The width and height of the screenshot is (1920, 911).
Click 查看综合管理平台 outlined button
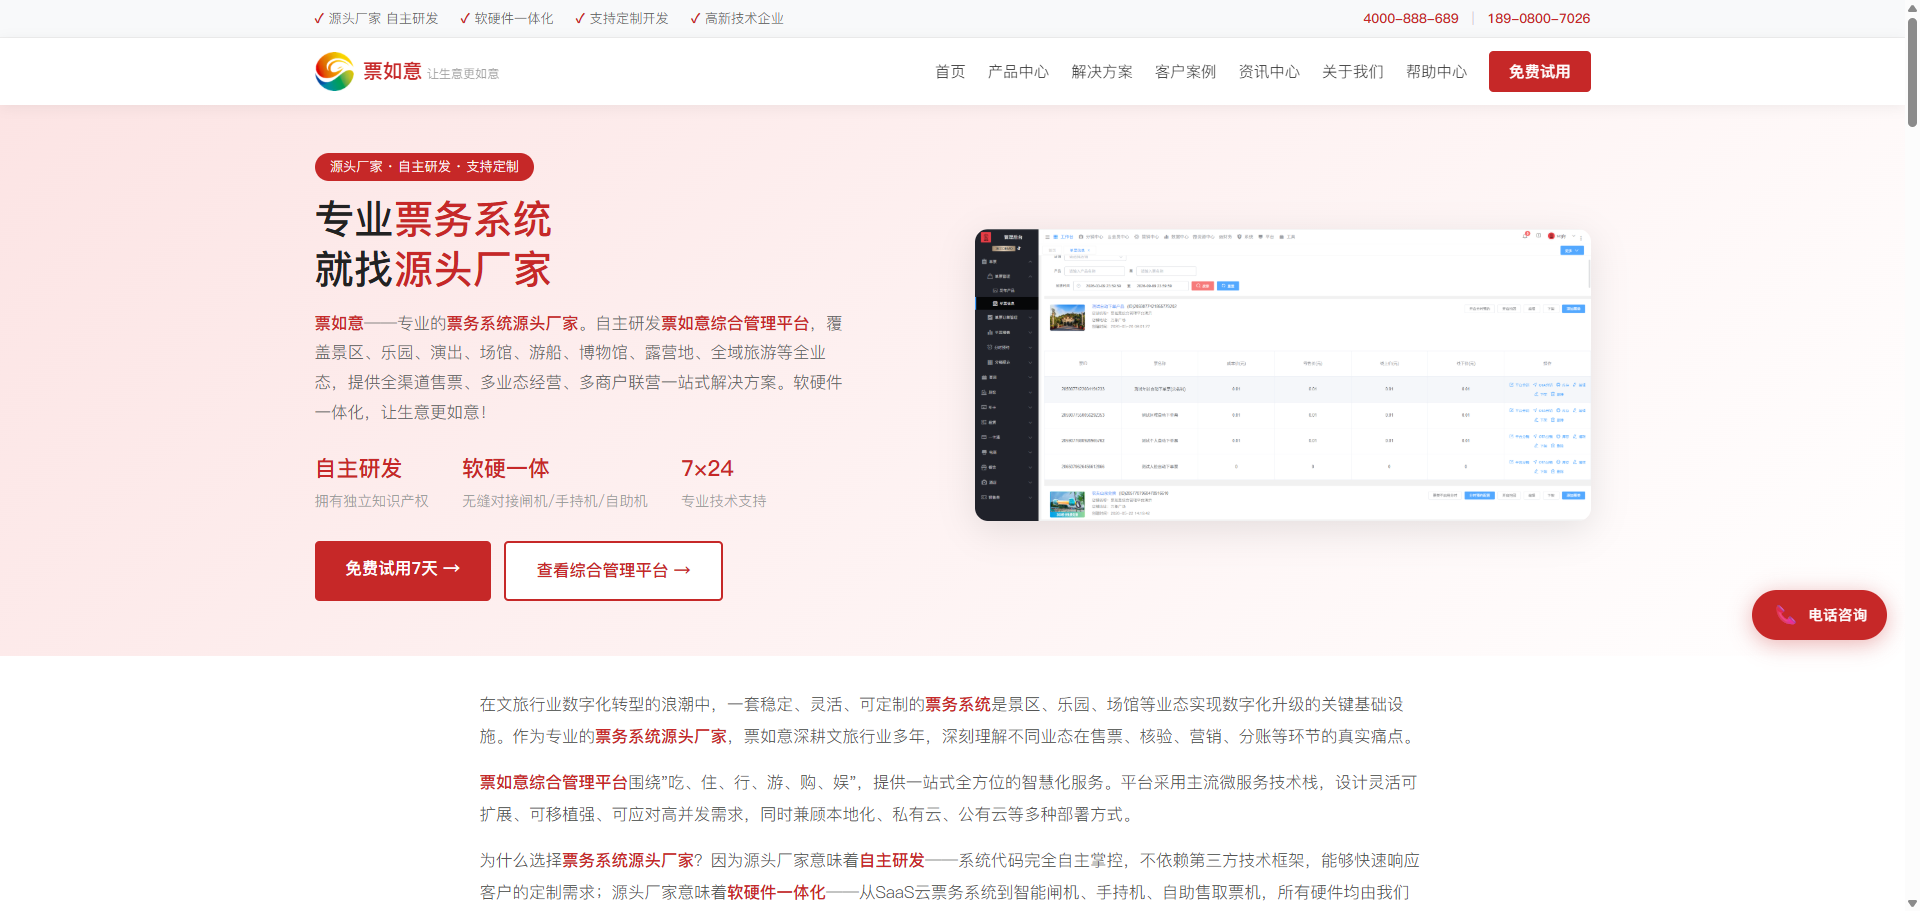click(x=613, y=570)
